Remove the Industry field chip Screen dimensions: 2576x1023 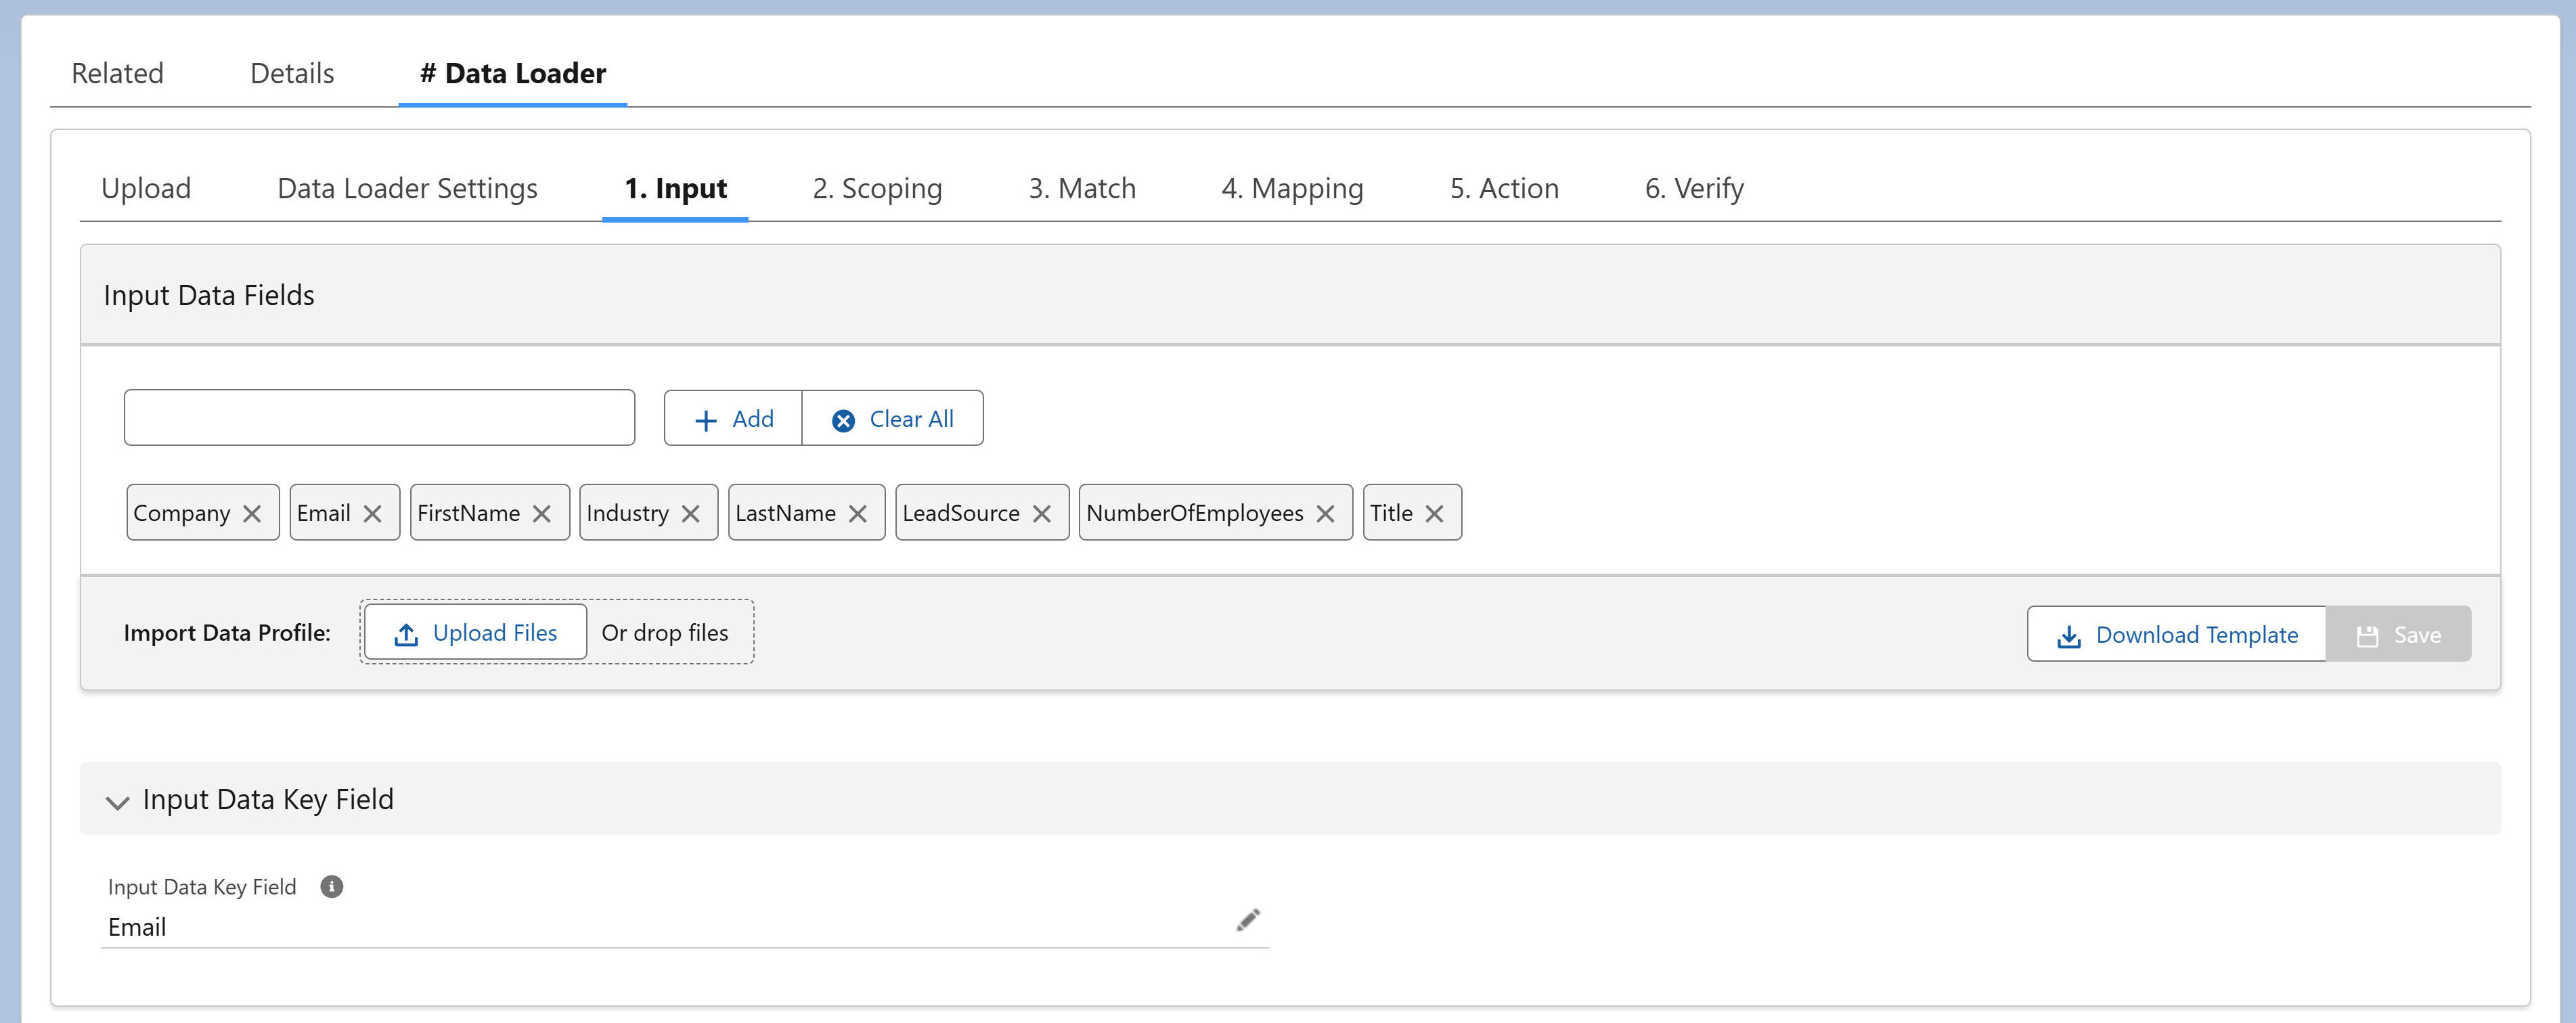point(690,514)
